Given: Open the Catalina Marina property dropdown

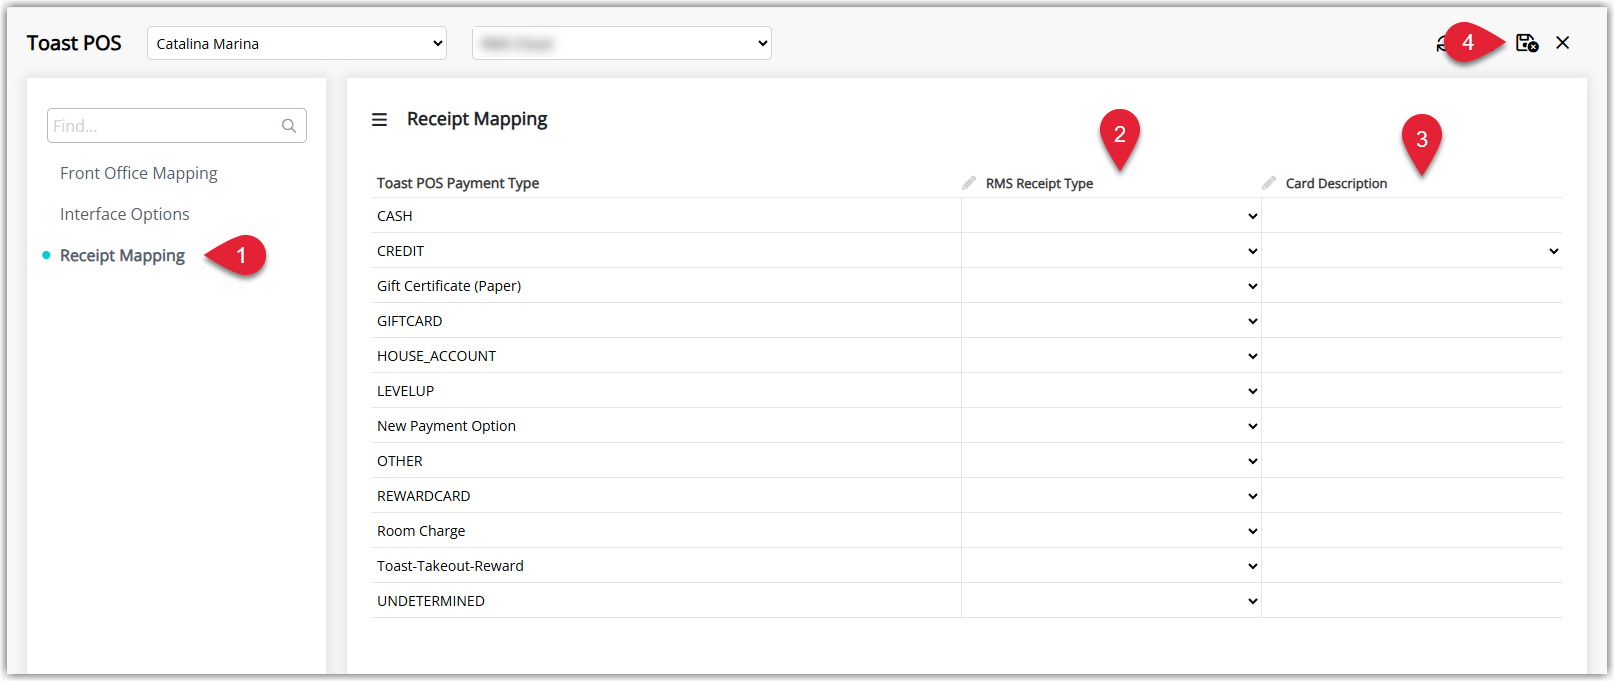Looking at the screenshot, I should [x=297, y=43].
